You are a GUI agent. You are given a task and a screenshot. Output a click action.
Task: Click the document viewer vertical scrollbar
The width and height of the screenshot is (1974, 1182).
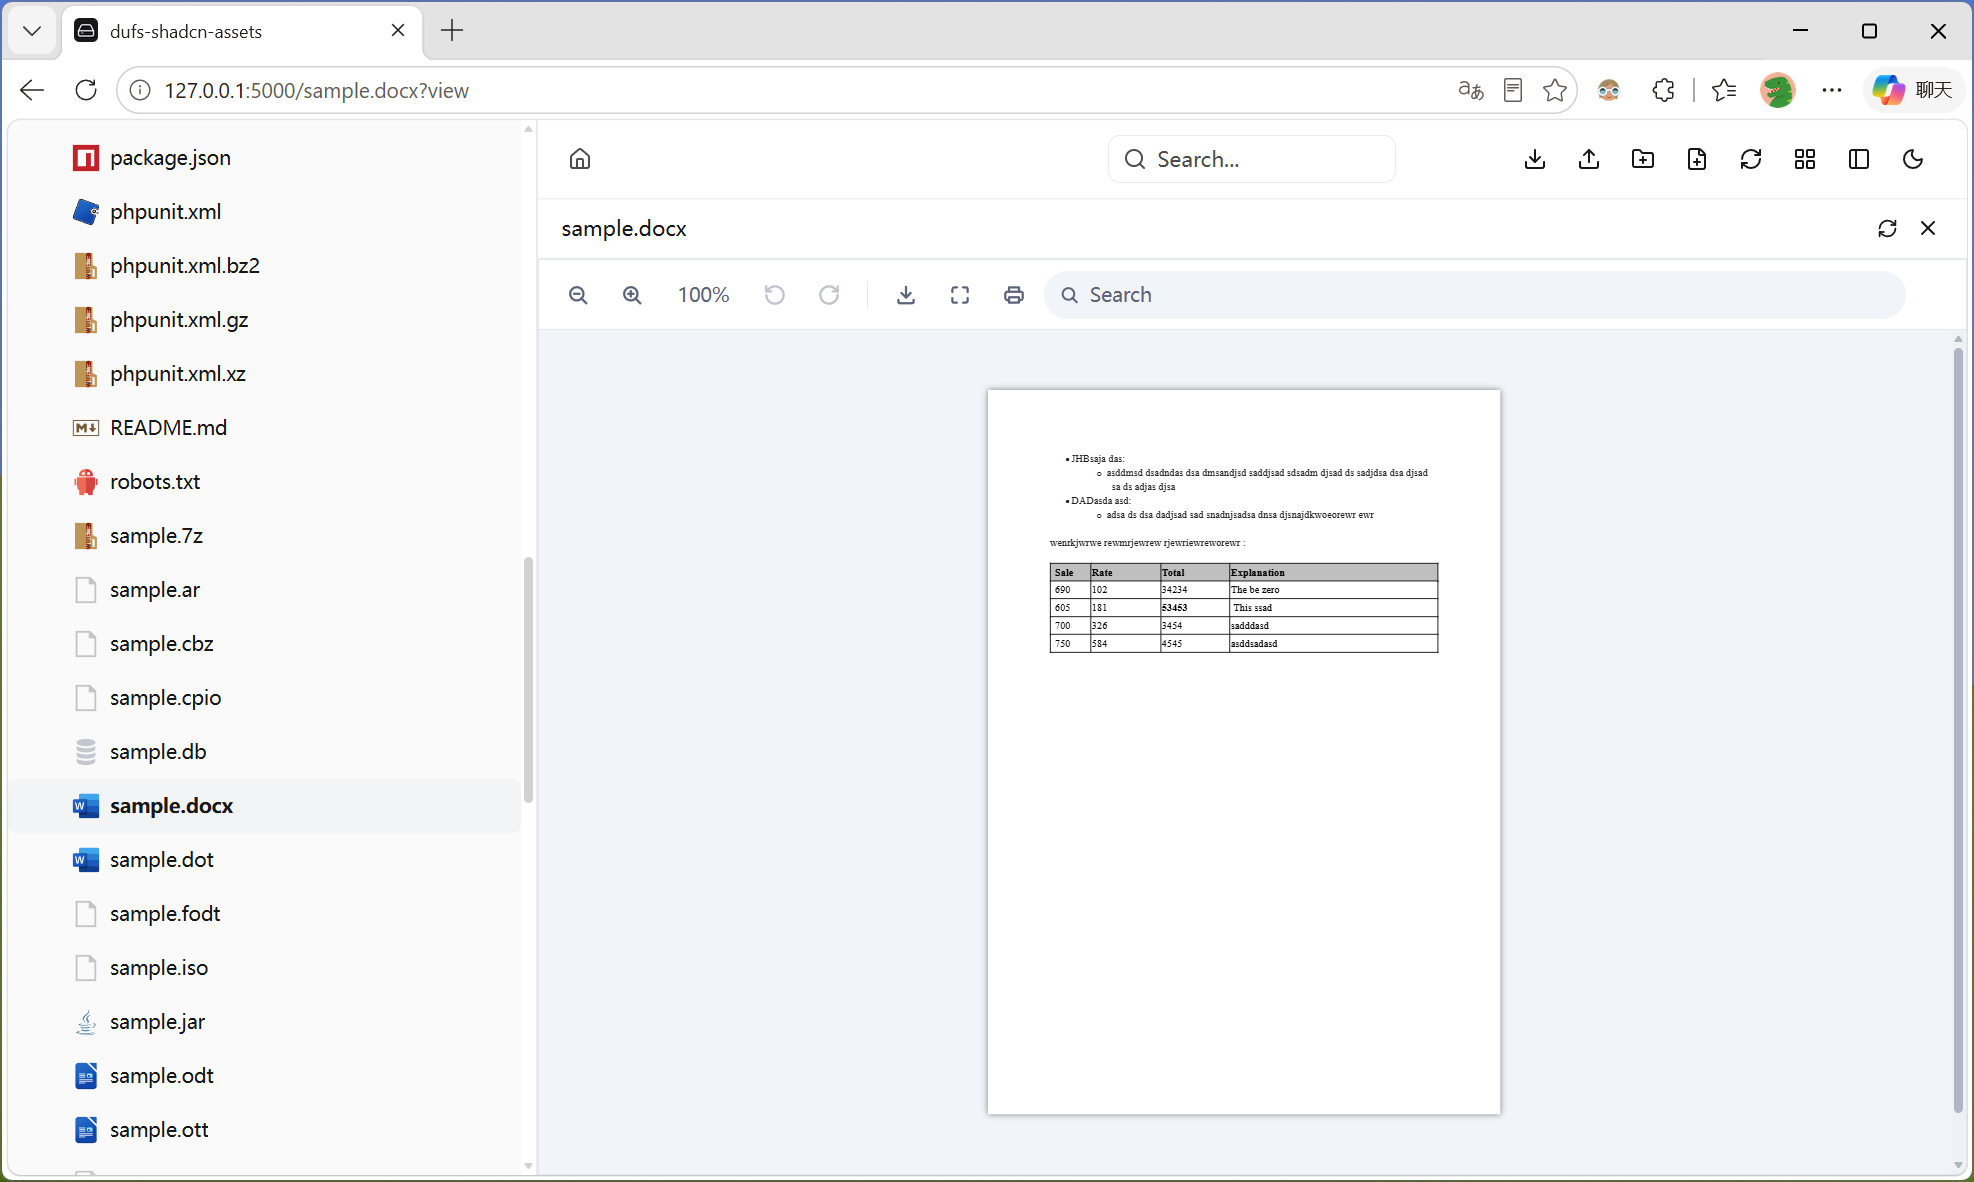click(1958, 730)
